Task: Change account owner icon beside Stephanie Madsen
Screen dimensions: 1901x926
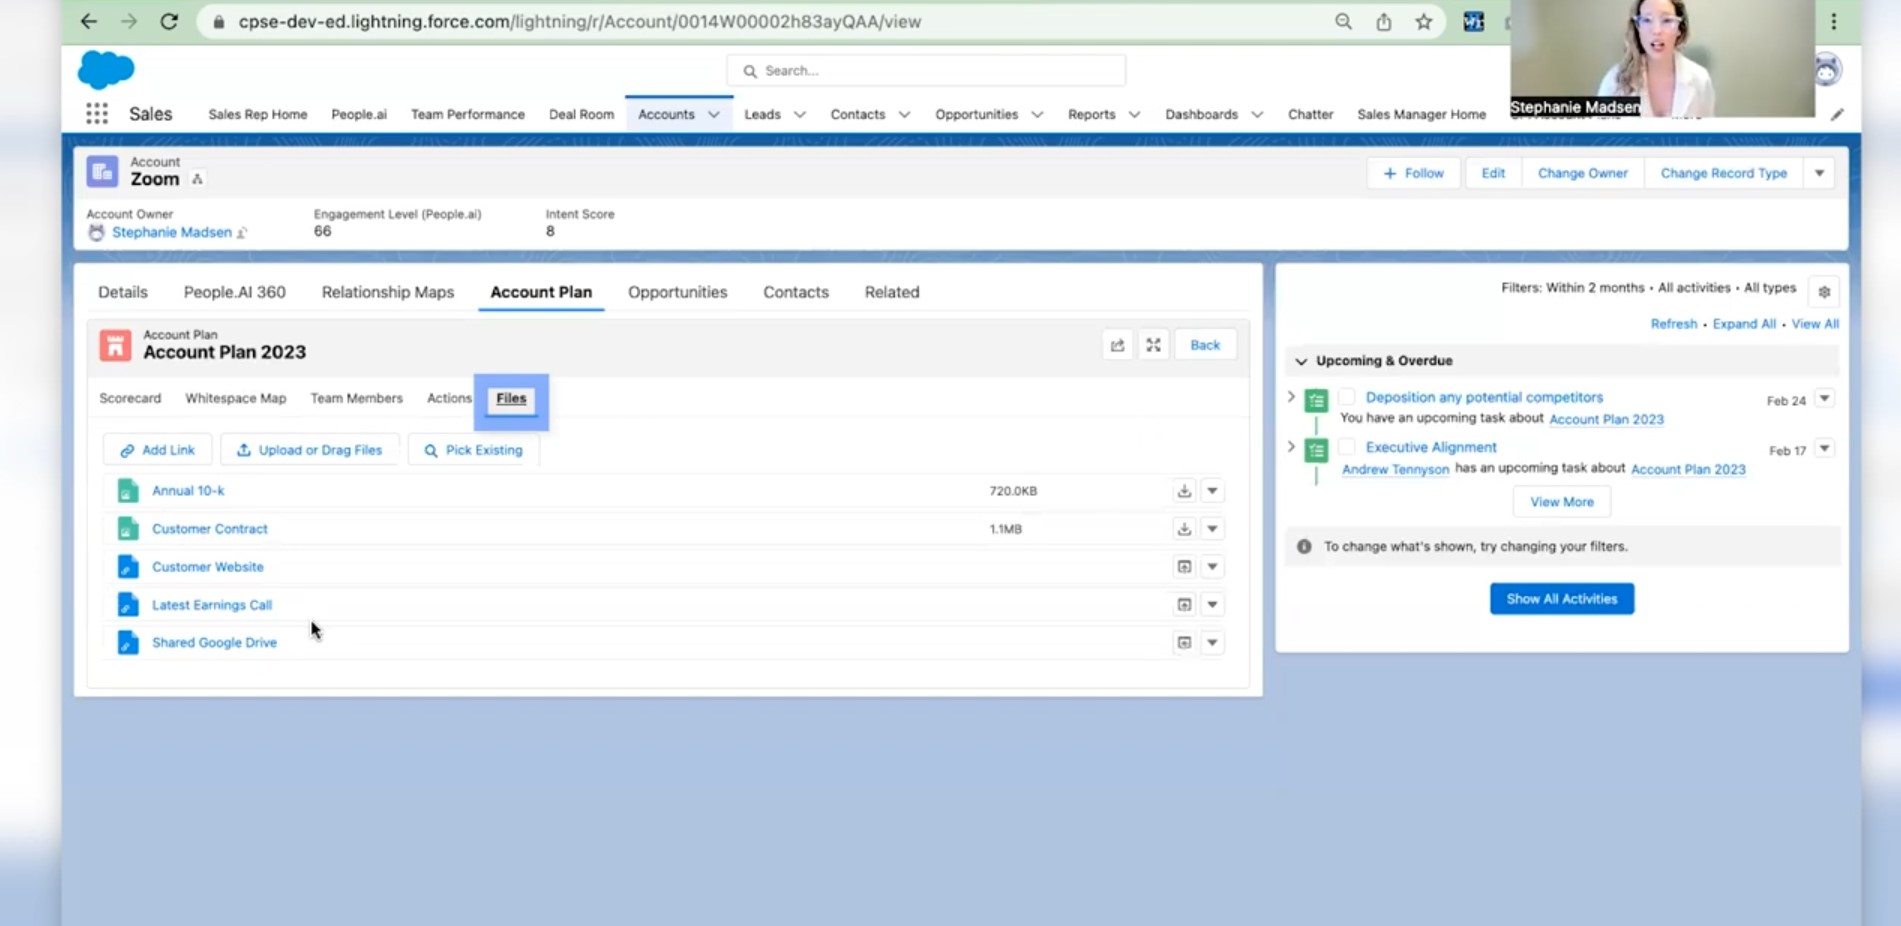Action: click(x=242, y=232)
